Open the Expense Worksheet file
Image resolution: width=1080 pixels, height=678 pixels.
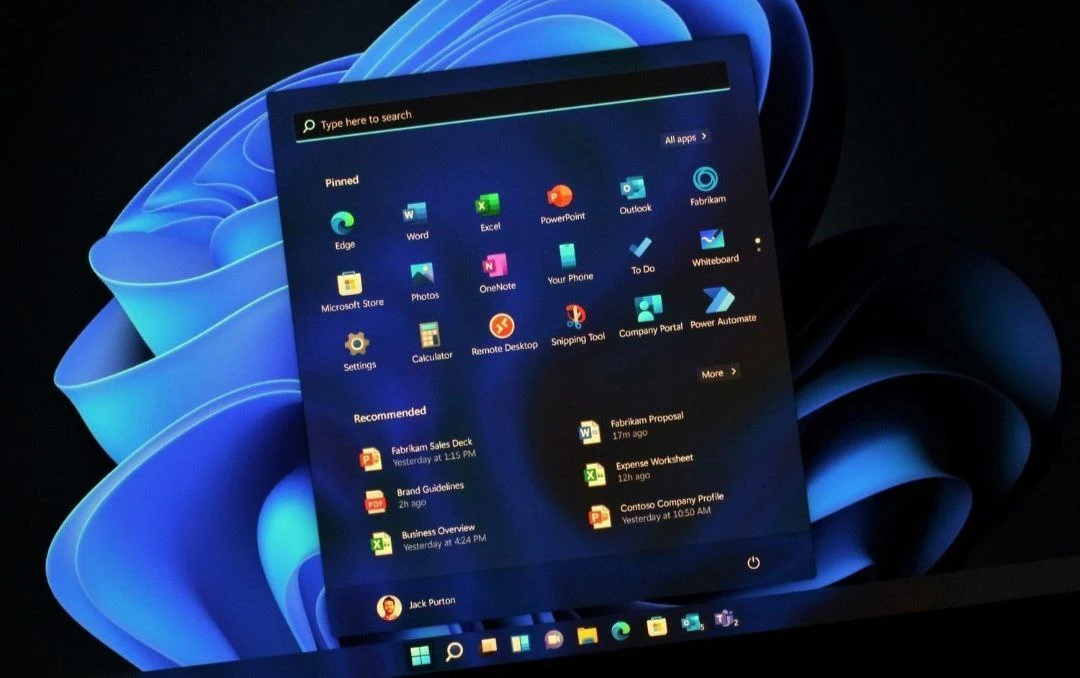(x=638, y=469)
